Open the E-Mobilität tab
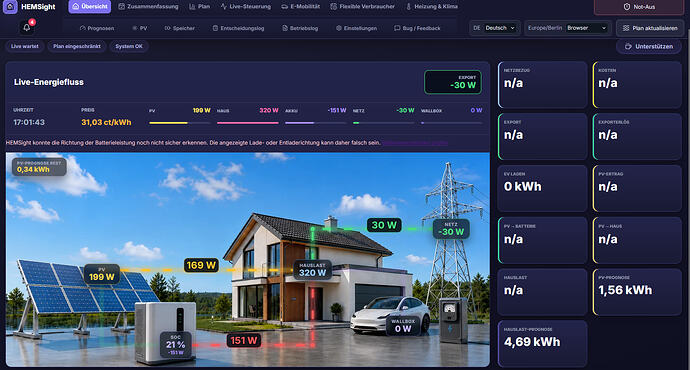The height and width of the screenshot is (370, 690). coord(300,7)
